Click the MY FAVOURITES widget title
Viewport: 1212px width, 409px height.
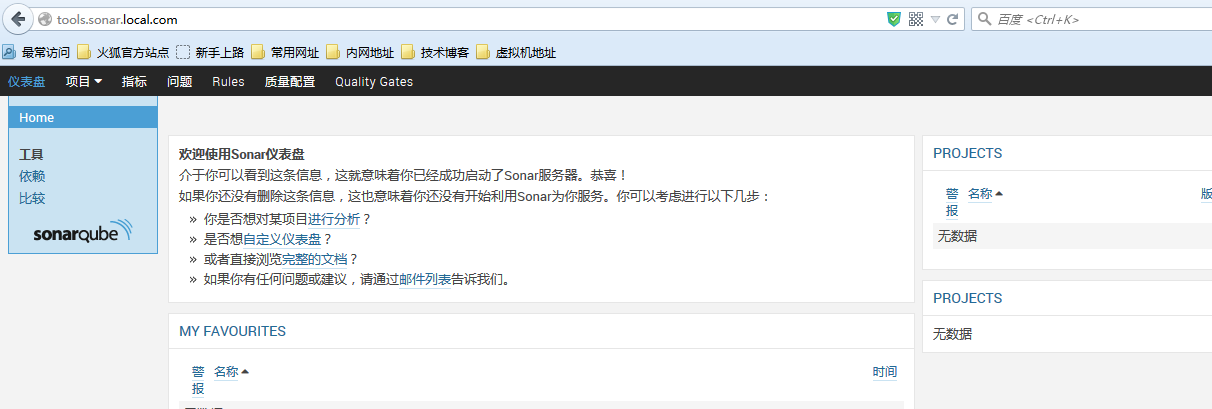(x=232, y=331)
